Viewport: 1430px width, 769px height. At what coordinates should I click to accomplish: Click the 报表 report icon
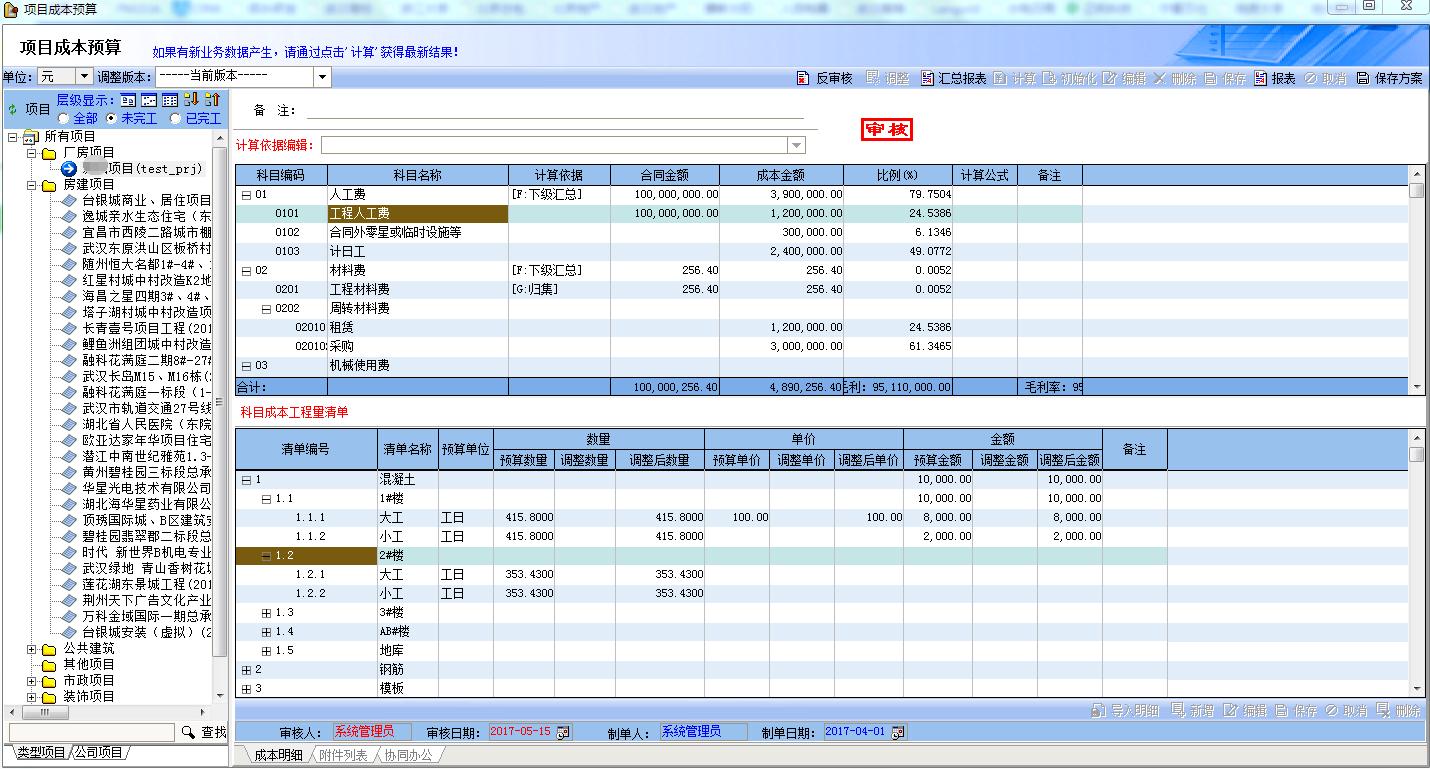pyautogui.click(x=1260, y=78)
